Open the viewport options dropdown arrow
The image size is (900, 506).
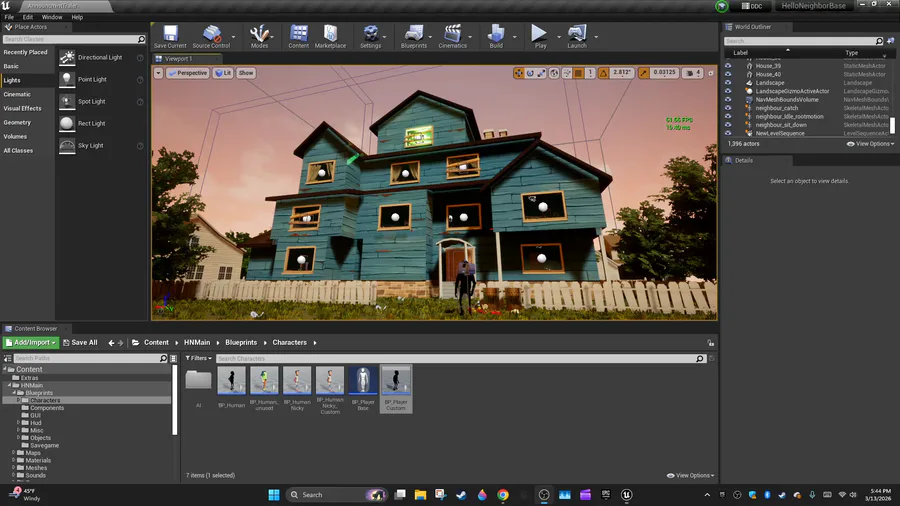point(158,73)
